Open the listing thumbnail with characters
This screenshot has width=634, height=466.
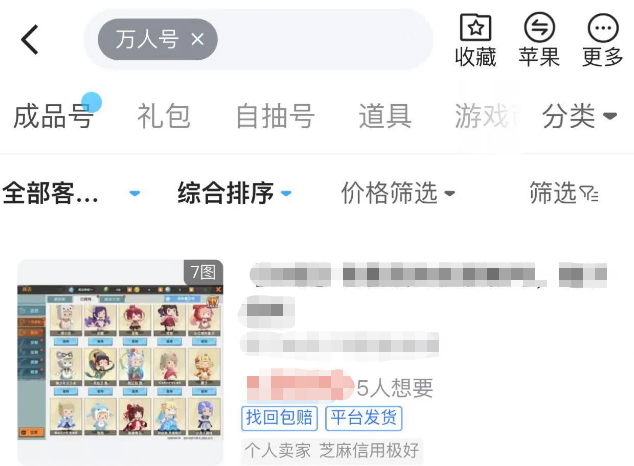pyautogui.click(x=120, y=363)
